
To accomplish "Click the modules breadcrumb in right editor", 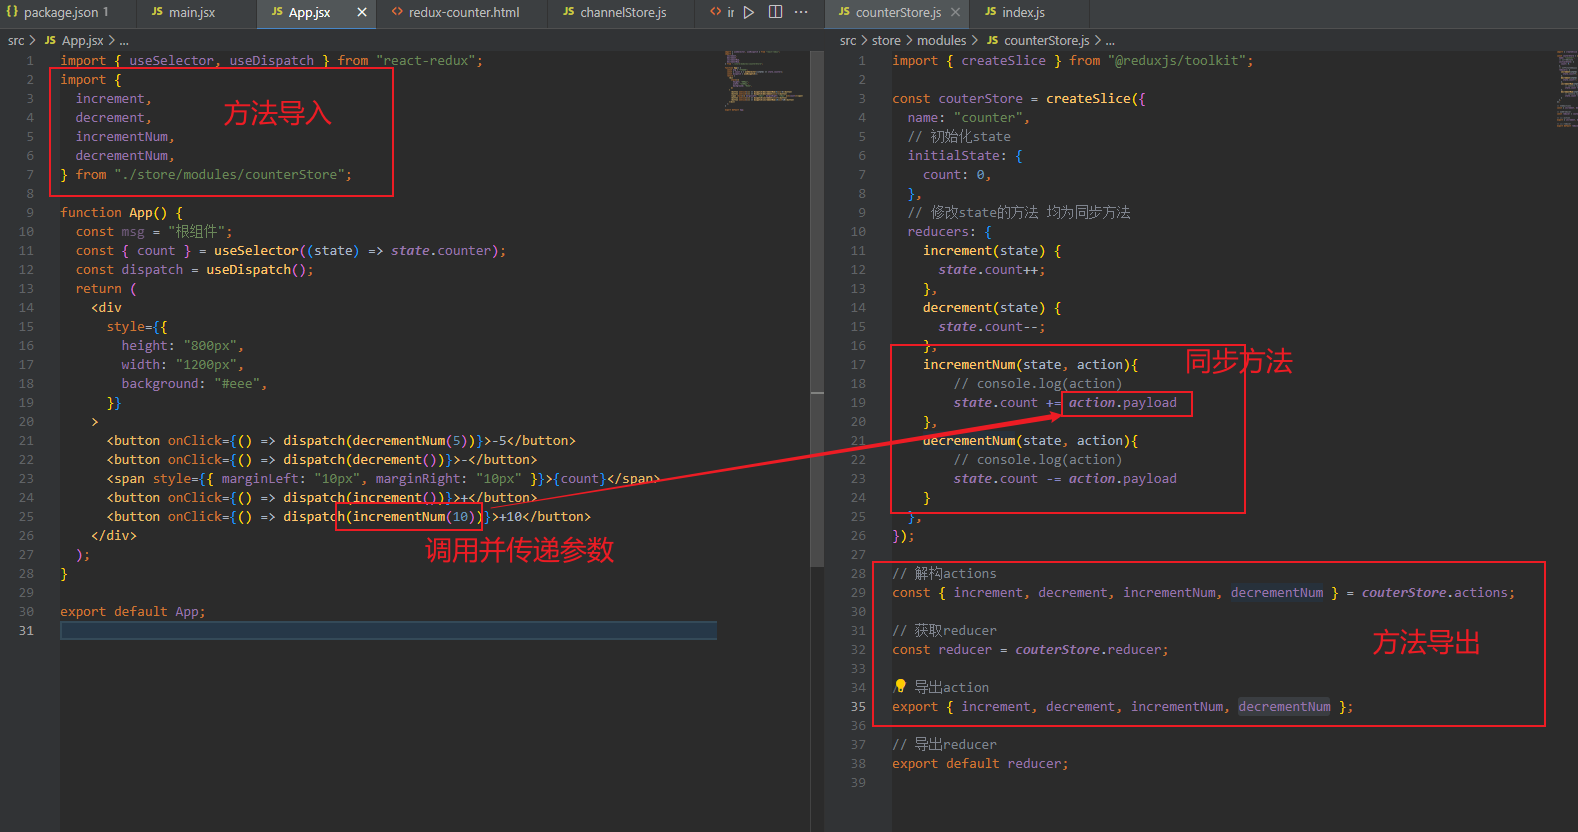I will (942, 40).
